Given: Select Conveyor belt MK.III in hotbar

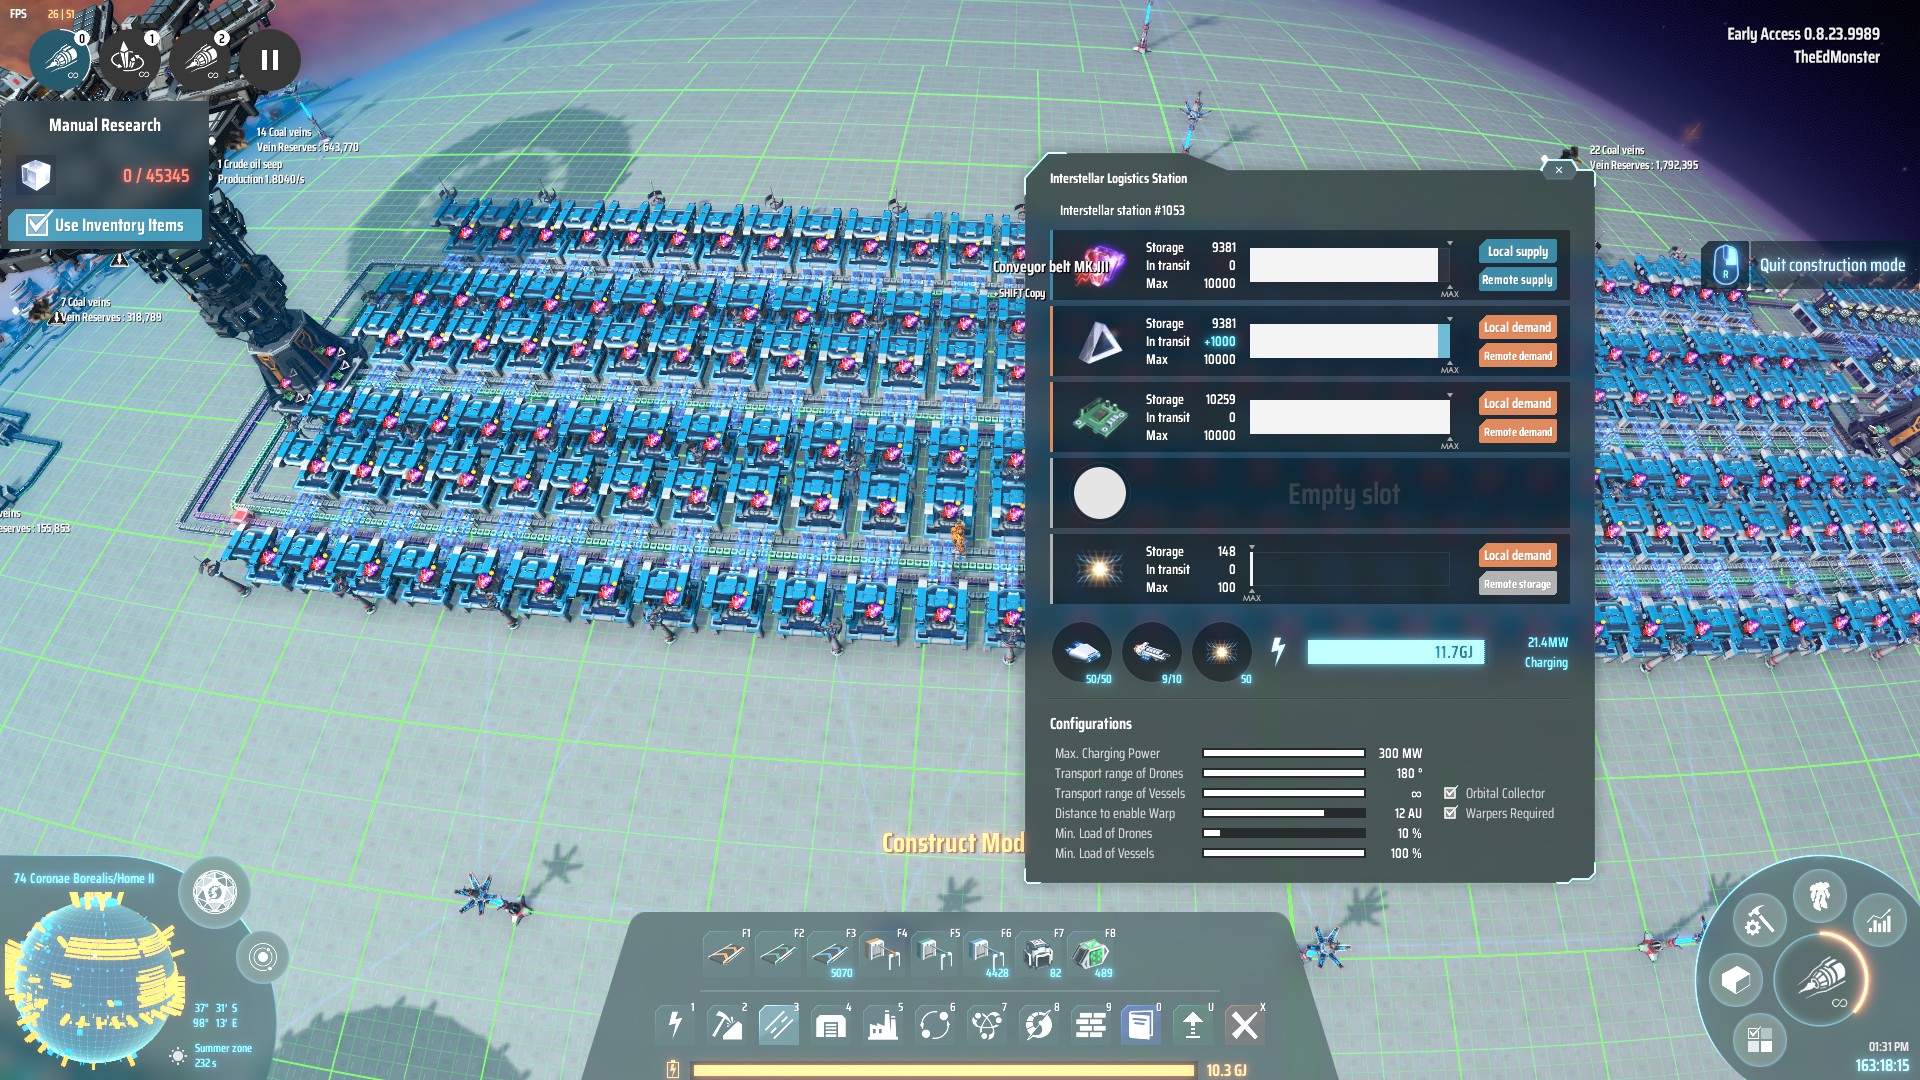Looking at the screenshot, I should coord(830,952).
